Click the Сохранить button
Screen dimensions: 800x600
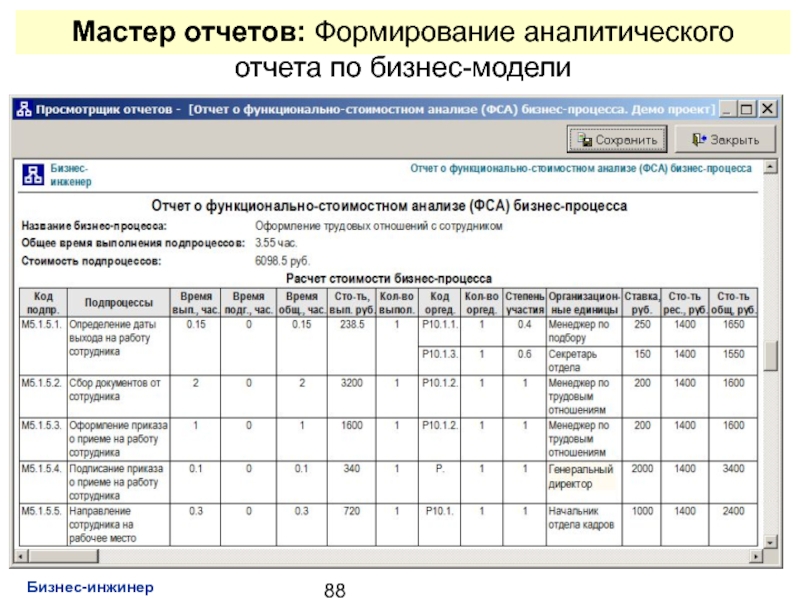tap(616, 139)
